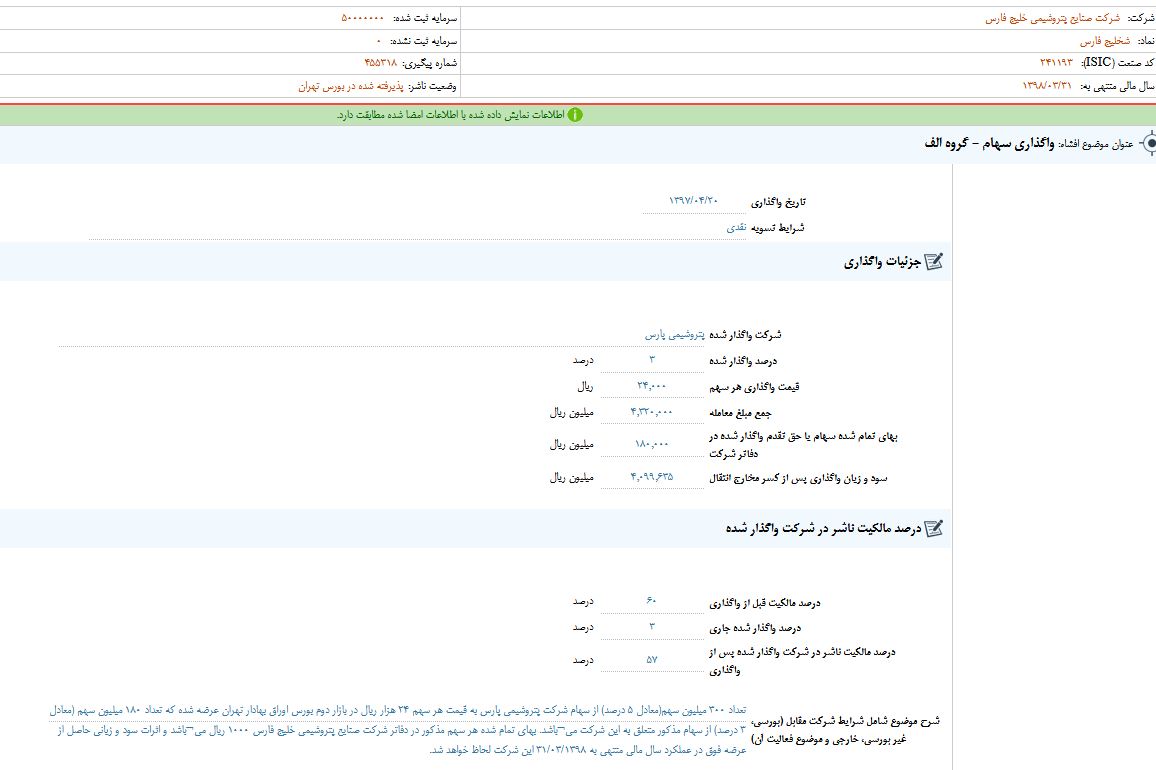Click the green info icon in the status banner
This screenshot has height=770, width=1156.
[575, 115]
